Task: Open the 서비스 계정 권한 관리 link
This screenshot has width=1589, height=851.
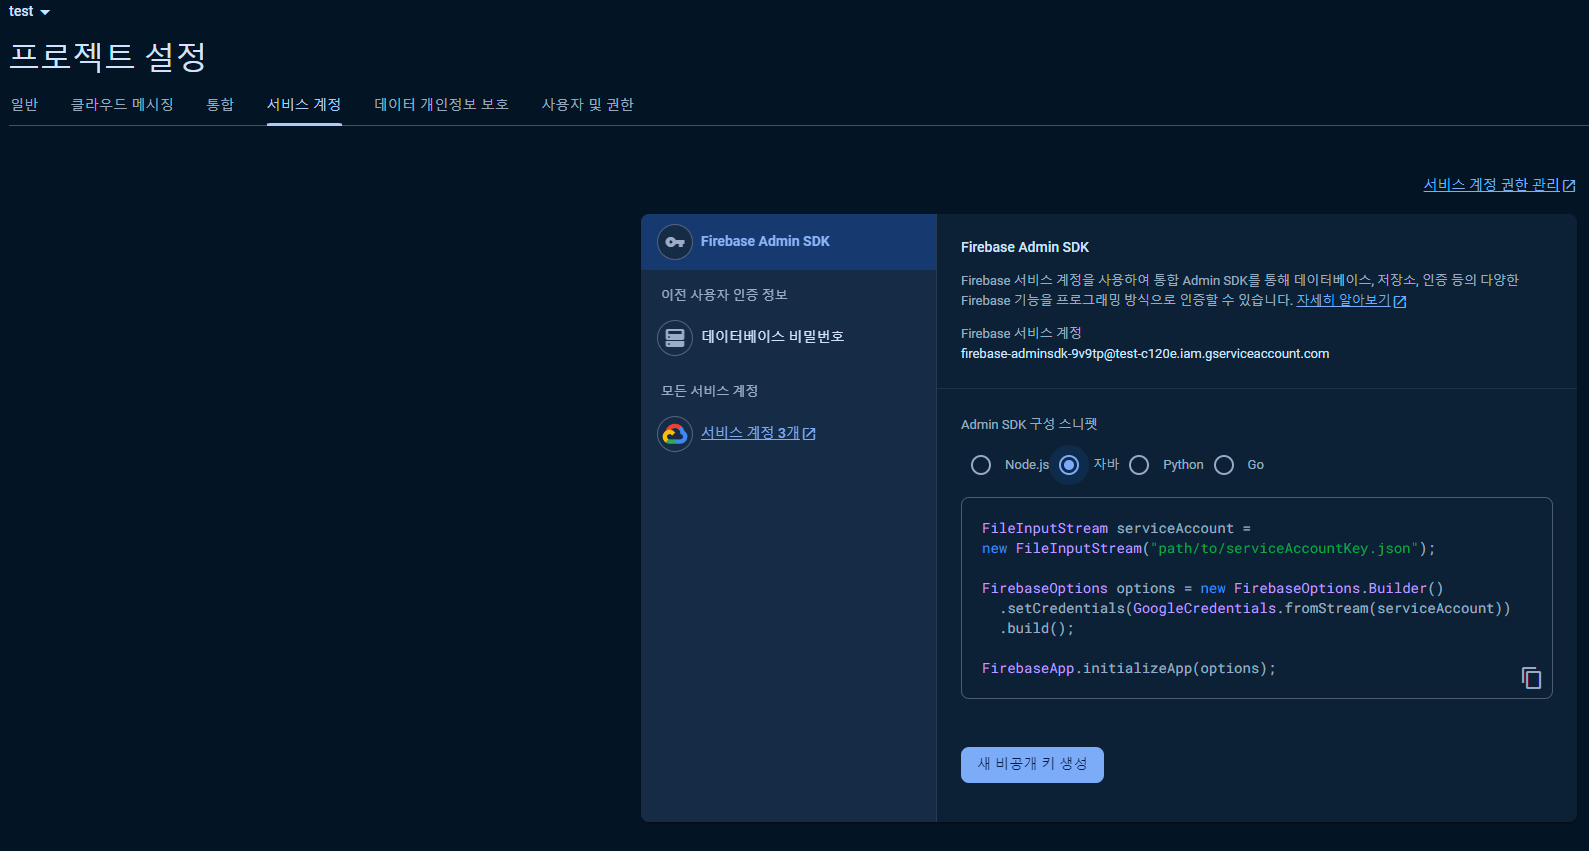Action: tap(1491, 185)
